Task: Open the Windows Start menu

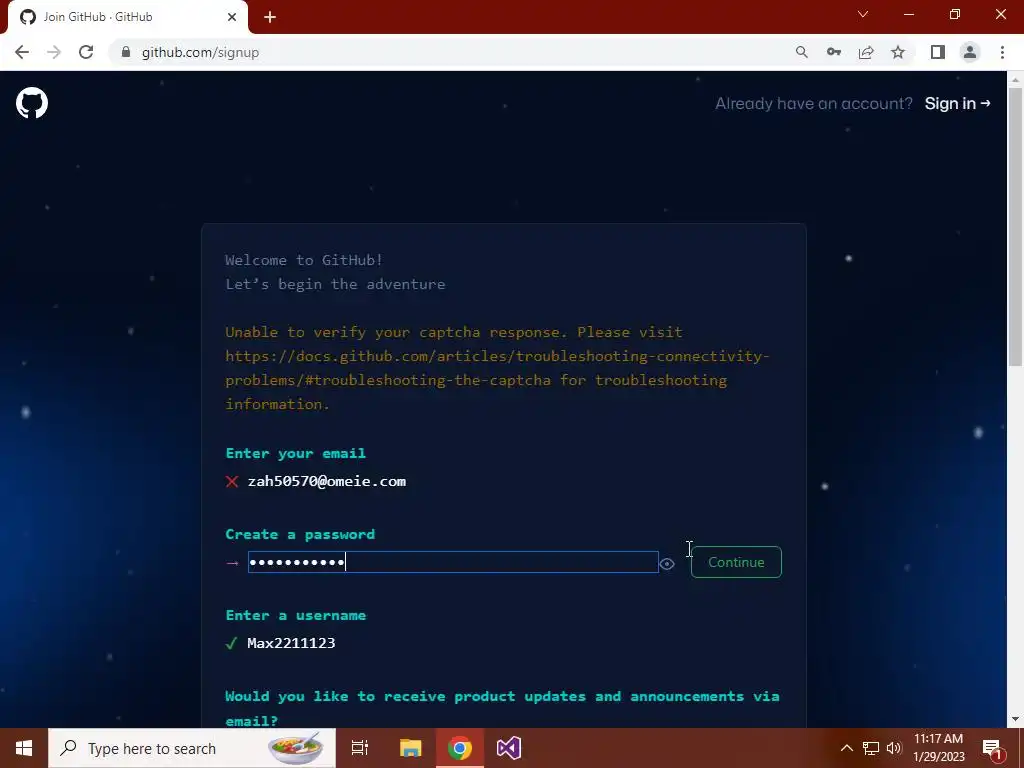Action: (x=24, y=748)
